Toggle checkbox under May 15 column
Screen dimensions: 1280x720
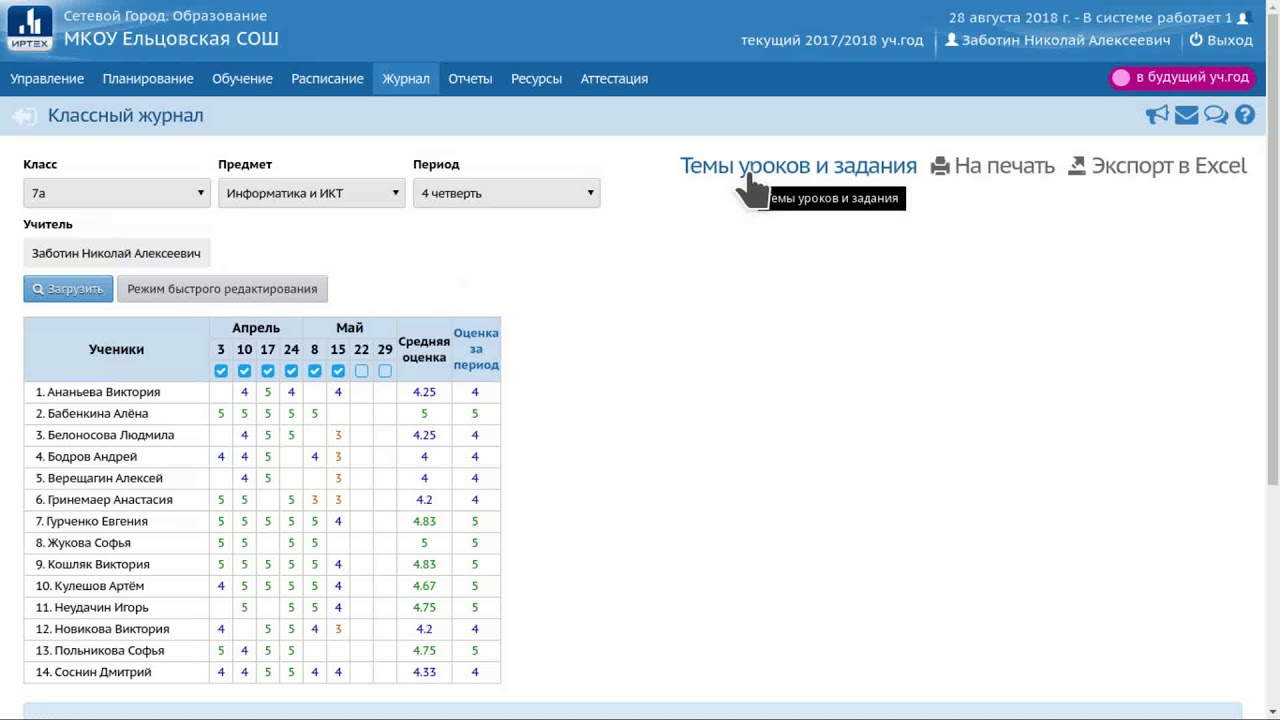click(338, 371)
